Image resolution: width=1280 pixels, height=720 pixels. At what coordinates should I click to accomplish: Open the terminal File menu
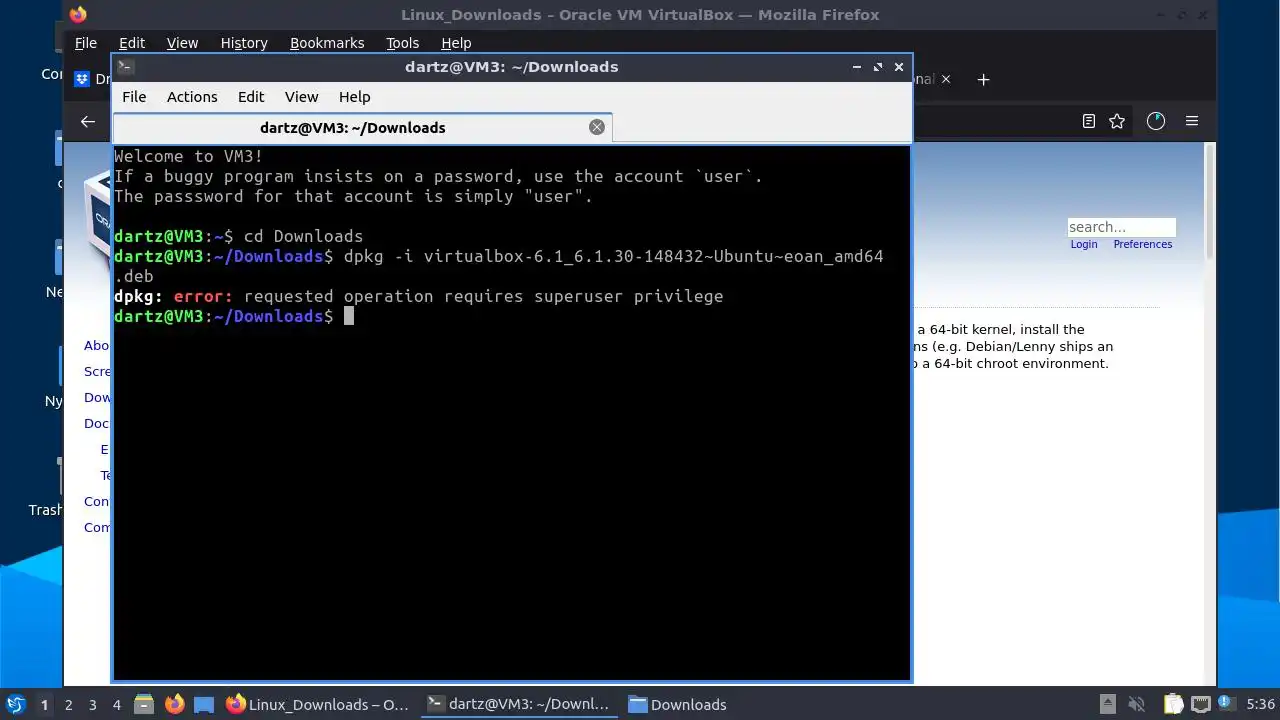(134, 97)
